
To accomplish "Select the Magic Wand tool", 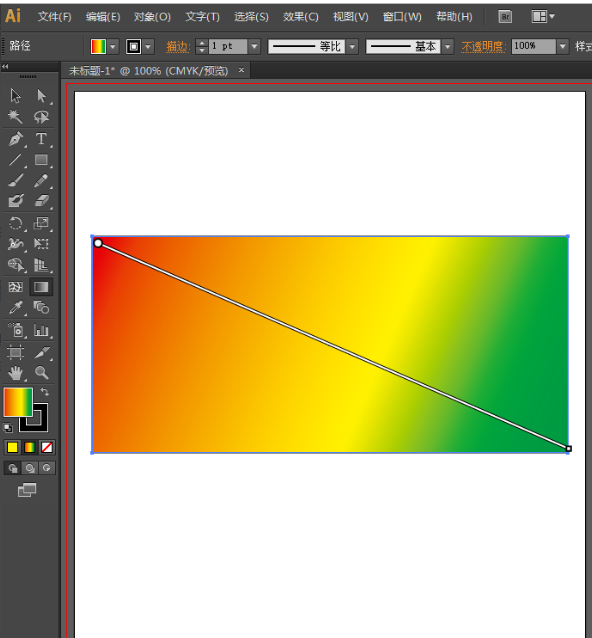I will [x=15, y=117].
